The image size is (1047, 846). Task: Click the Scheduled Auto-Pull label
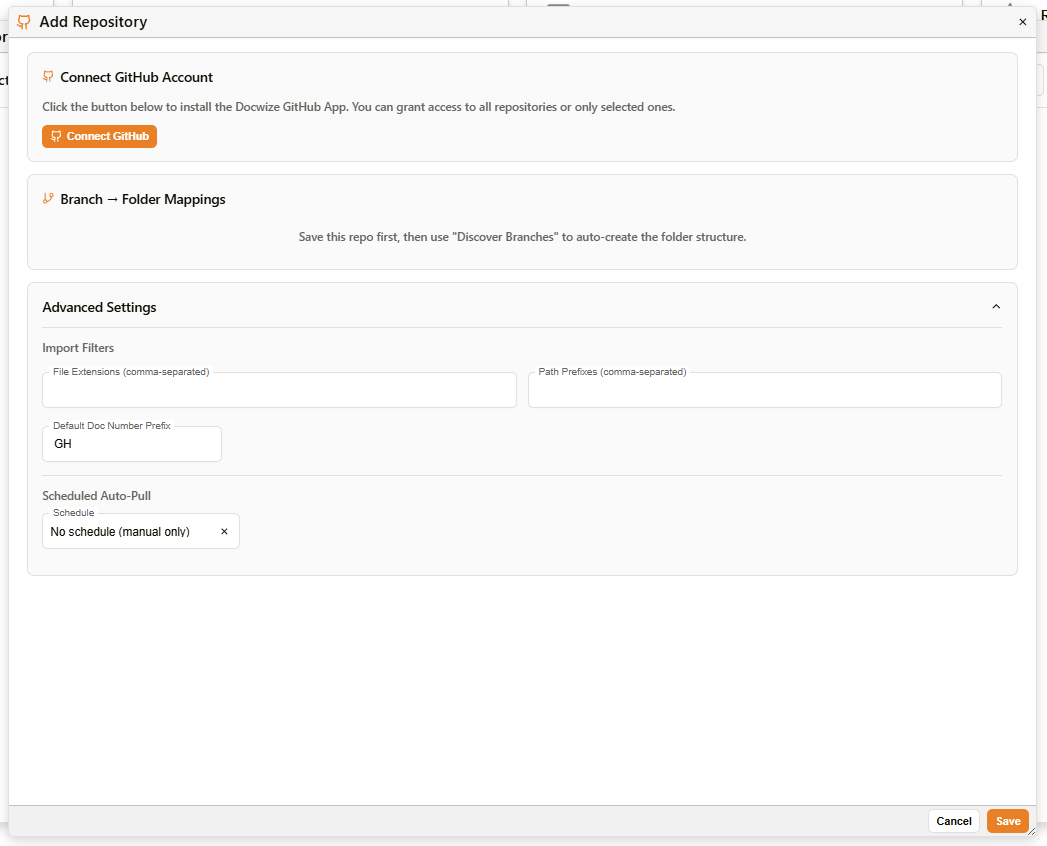[x=96, y=495]
